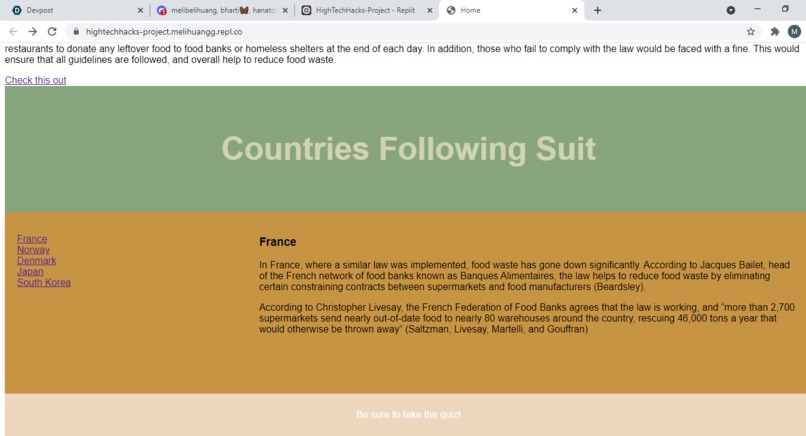Open the Extensions puzzle icon
806x436 pixels.
775,31
